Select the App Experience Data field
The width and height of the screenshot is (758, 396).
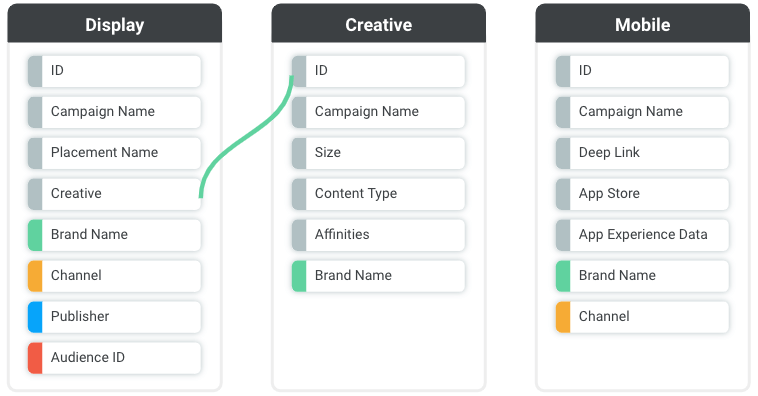(642, 235)
